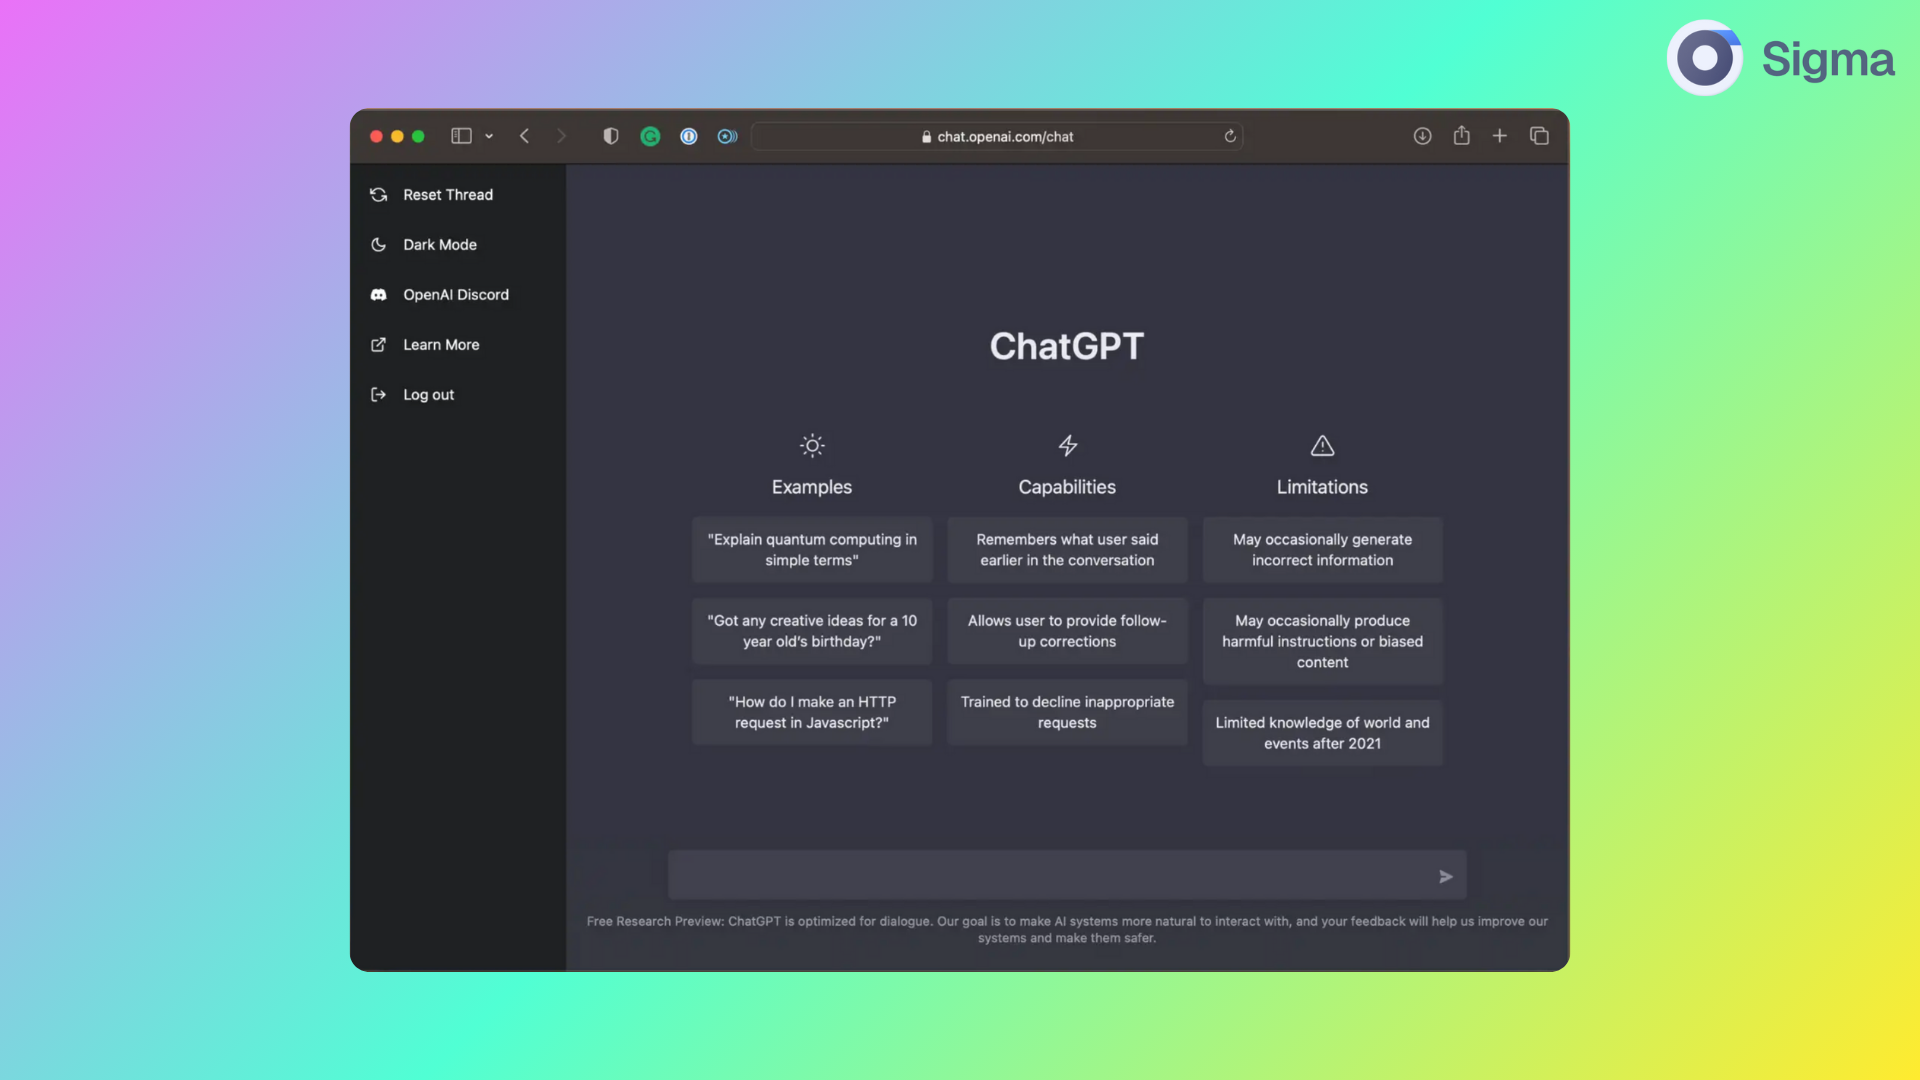
Task: Click "Remembers what user said earlier" card
Action: [x=1067, y=550]
